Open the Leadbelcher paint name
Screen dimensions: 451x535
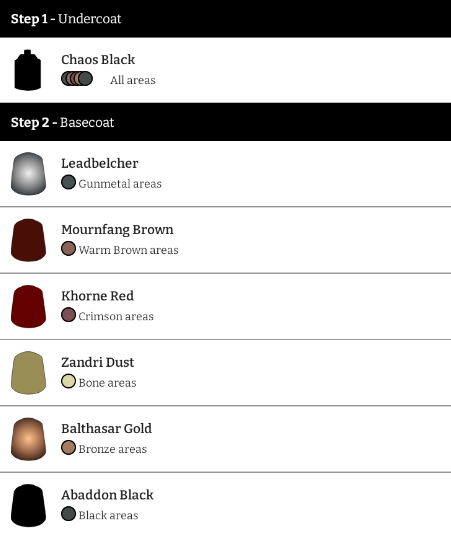click(100, 163)
